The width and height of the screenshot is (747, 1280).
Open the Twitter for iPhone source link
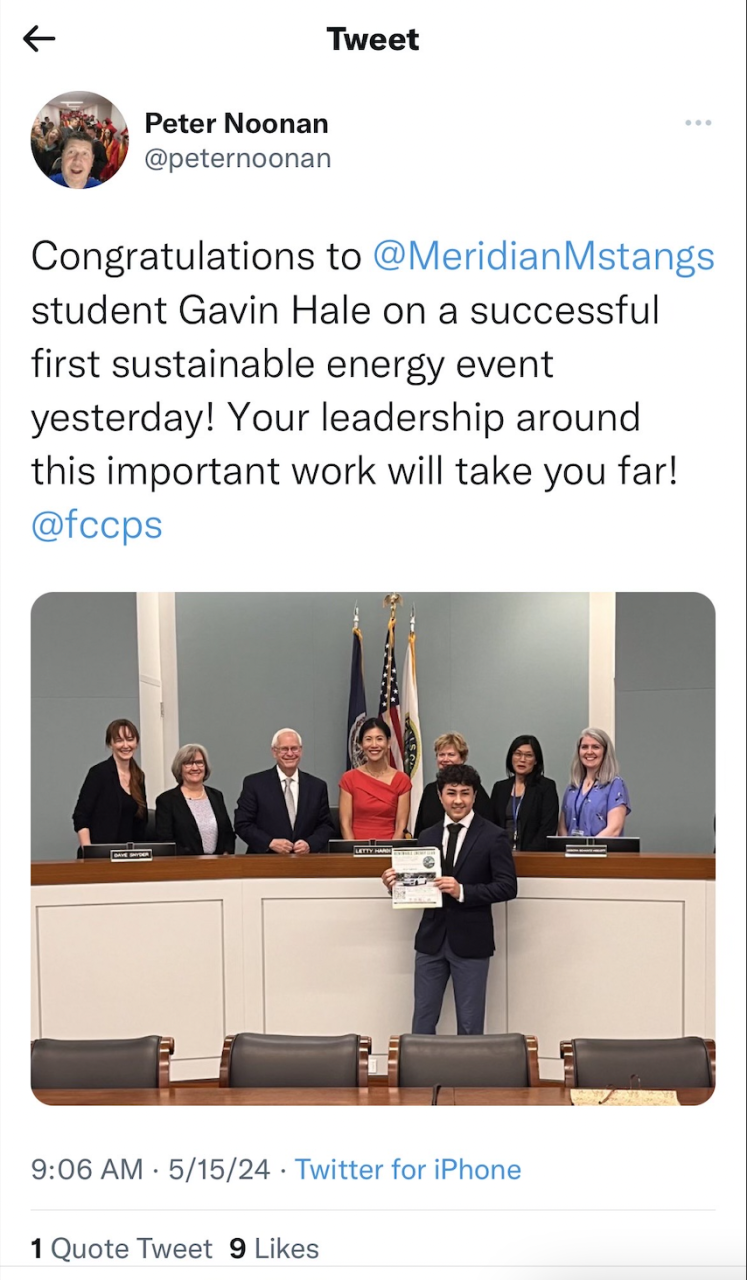408,1169
